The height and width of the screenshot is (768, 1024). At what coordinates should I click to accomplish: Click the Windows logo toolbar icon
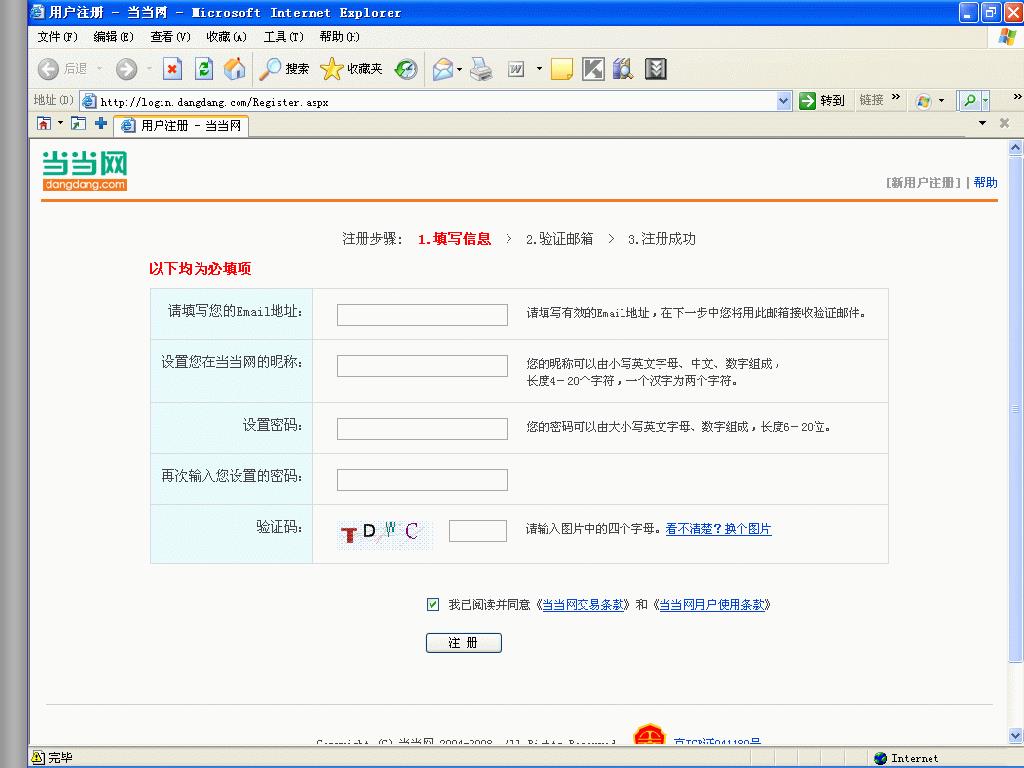coord(923,101)
